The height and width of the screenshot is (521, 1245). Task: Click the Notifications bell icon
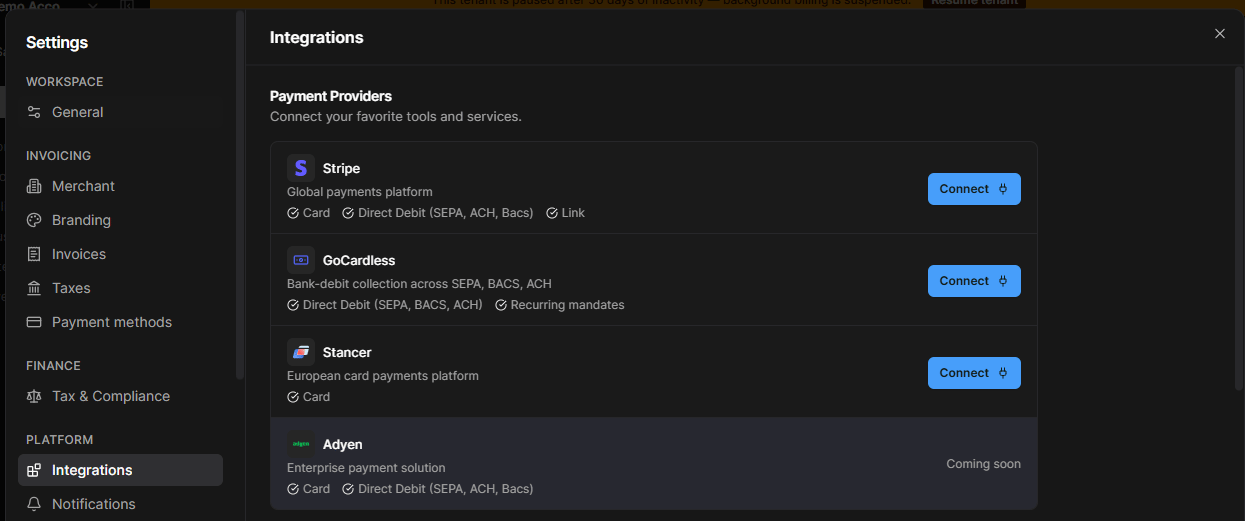click(34, 504)
